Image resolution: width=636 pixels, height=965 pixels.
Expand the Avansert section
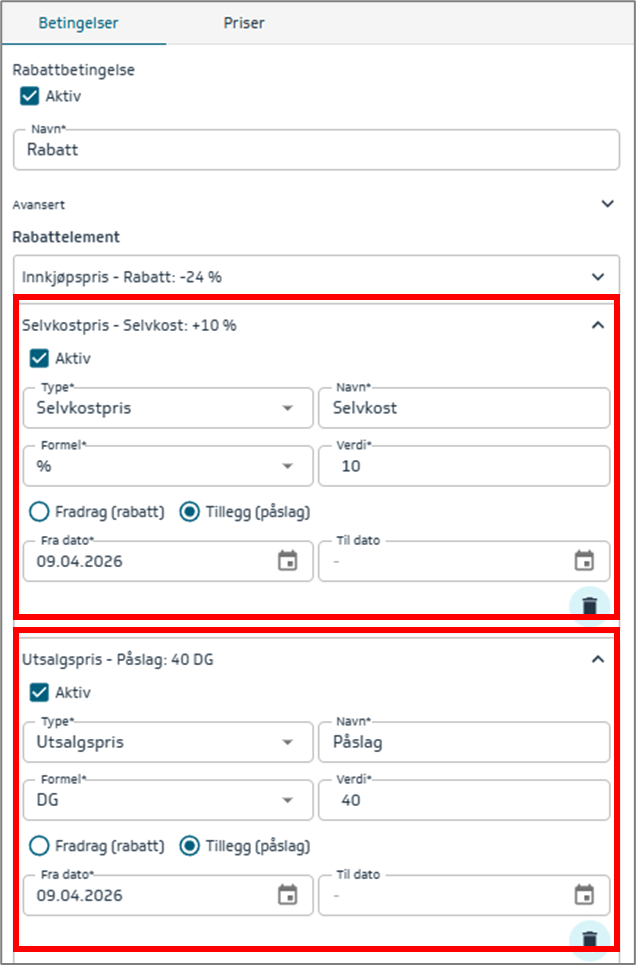pos(607,204)
